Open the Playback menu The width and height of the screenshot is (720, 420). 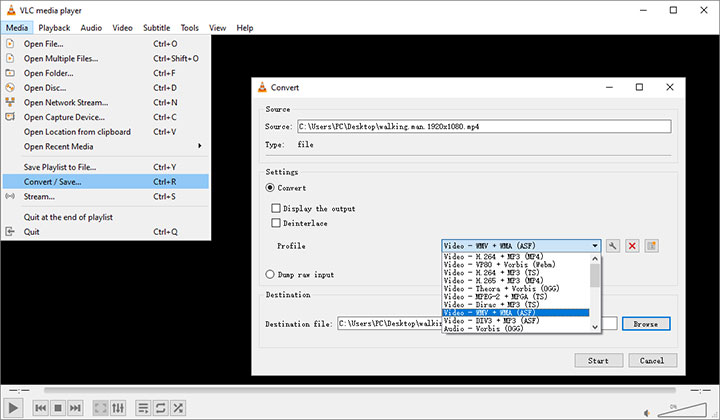(x=54, y=28)
